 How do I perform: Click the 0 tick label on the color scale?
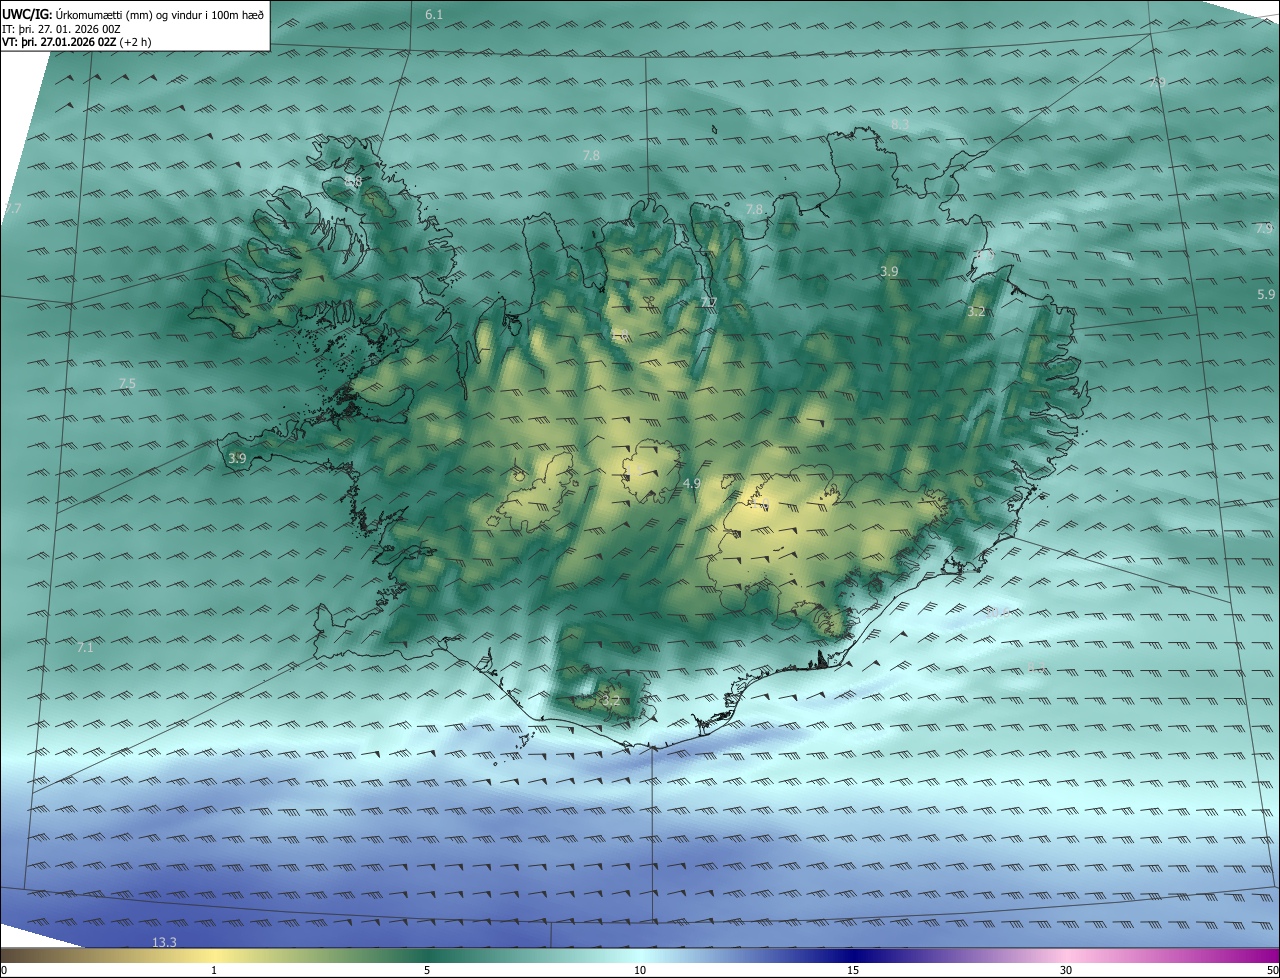(4, 970)
